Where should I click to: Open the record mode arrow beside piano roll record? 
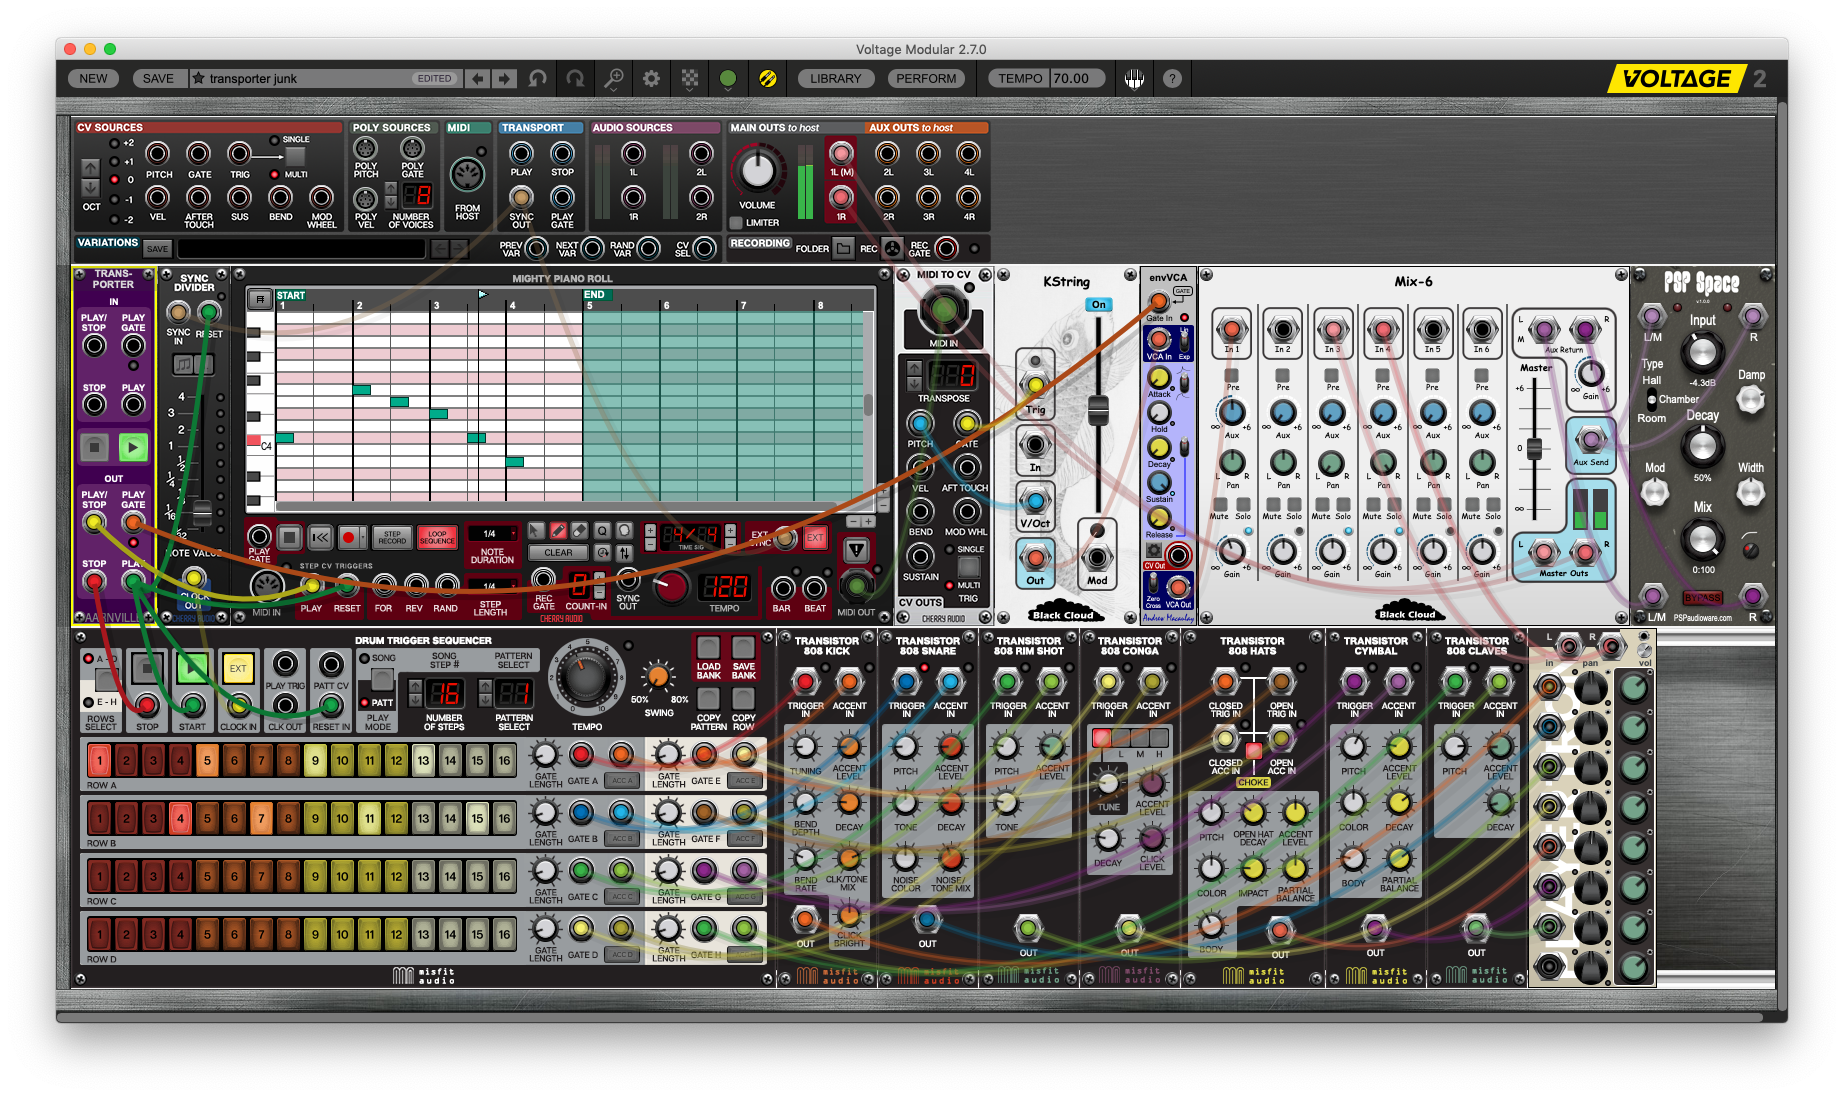[x=364, y=538]
